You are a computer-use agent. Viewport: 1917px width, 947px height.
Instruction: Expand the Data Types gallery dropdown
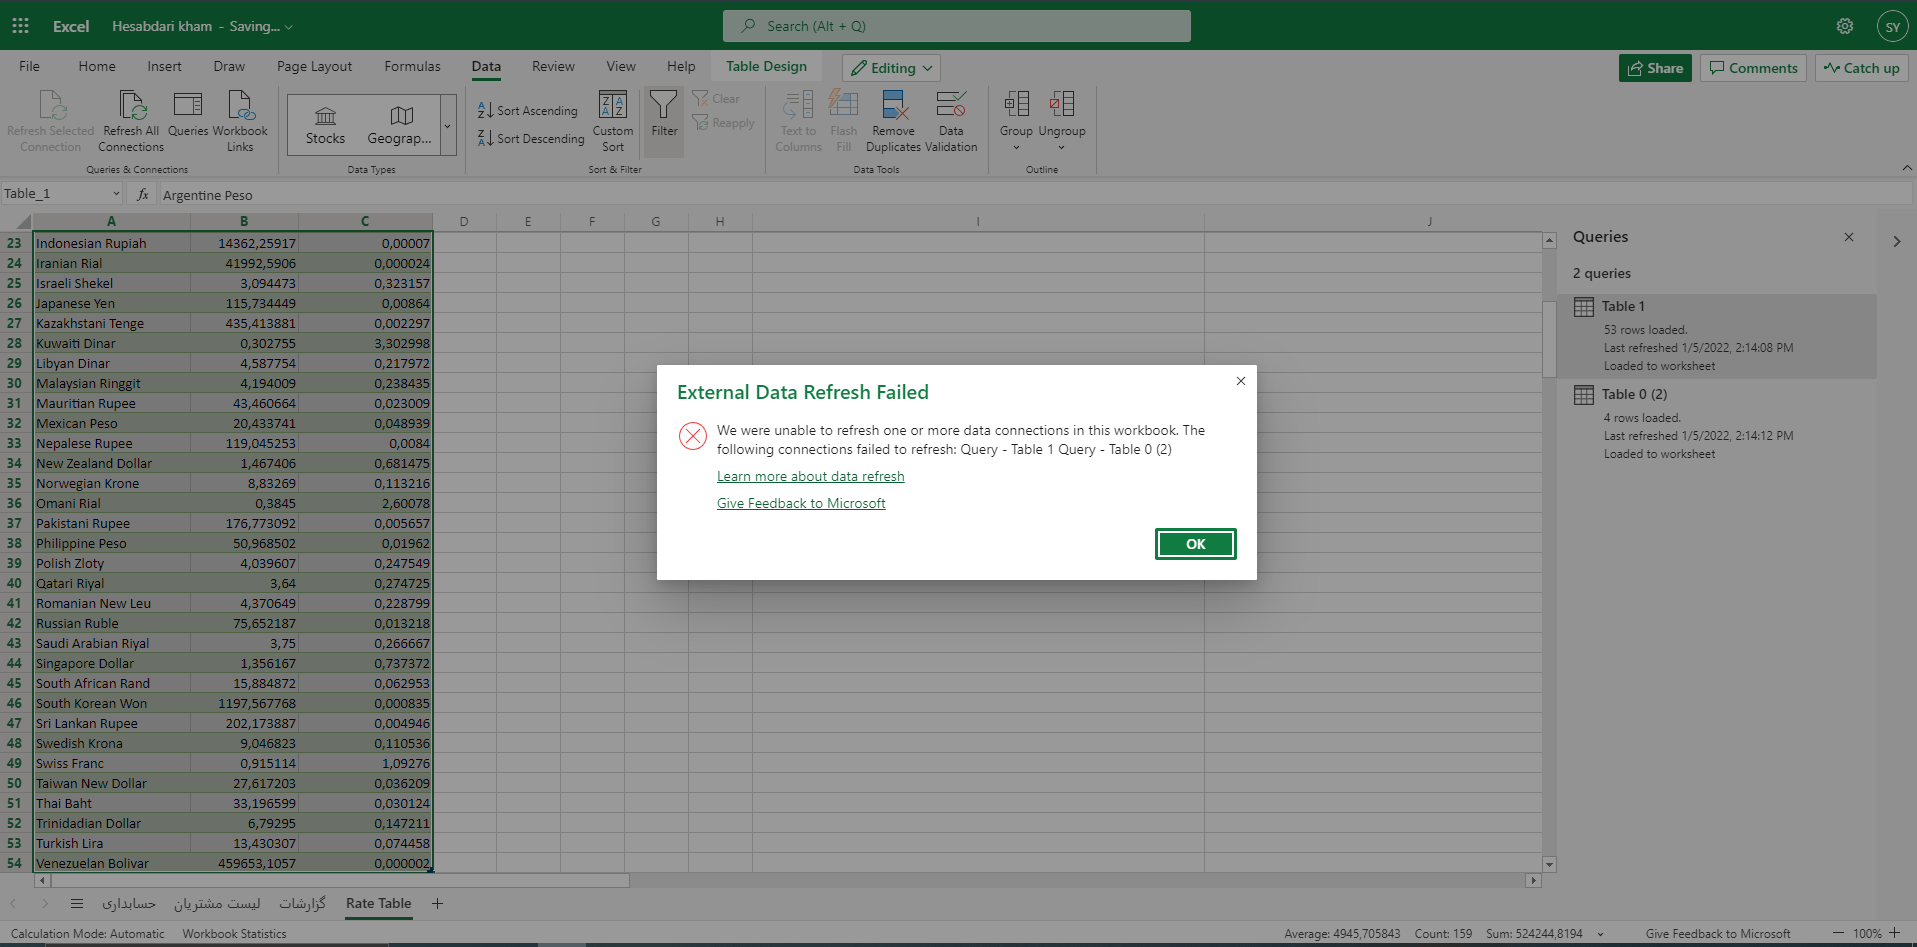tap(448, 125)
